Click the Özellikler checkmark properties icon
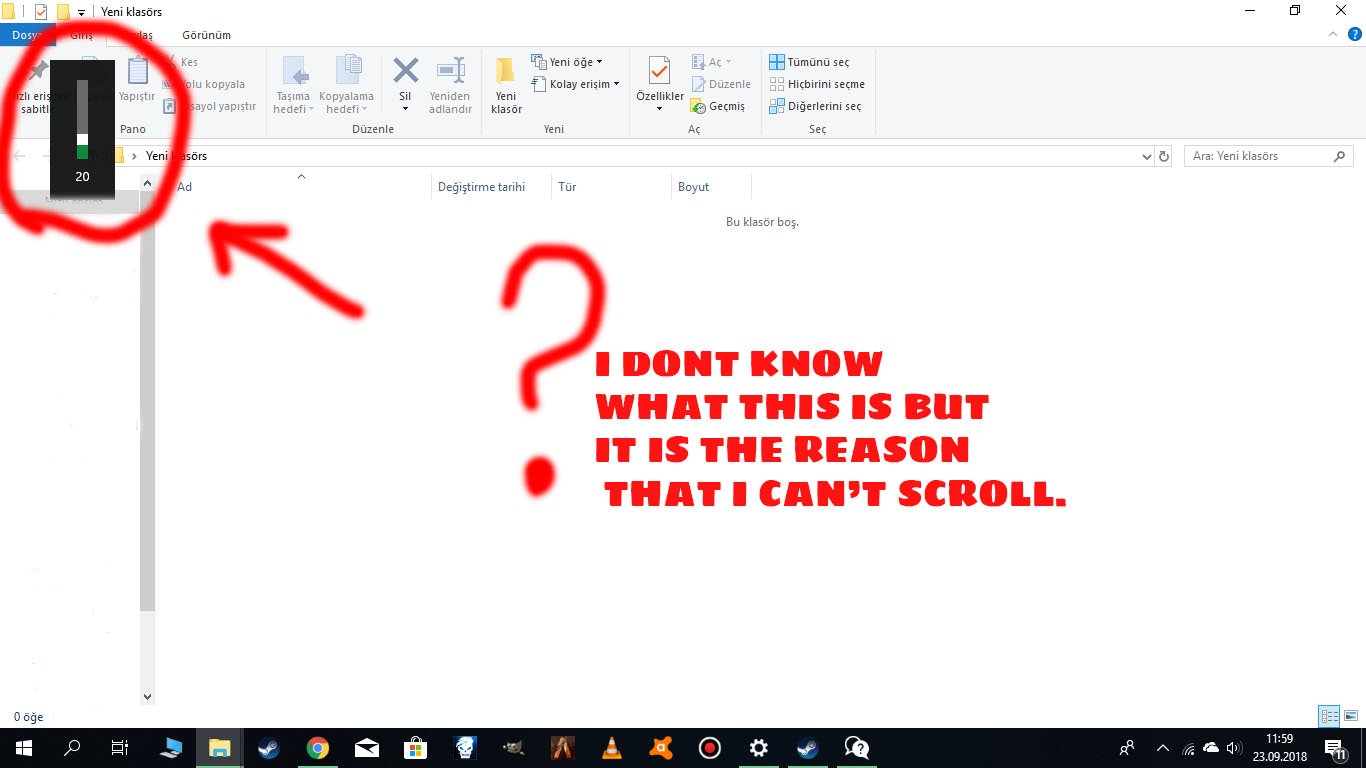This screenshot has width=1366, height=768. point(659,71)
